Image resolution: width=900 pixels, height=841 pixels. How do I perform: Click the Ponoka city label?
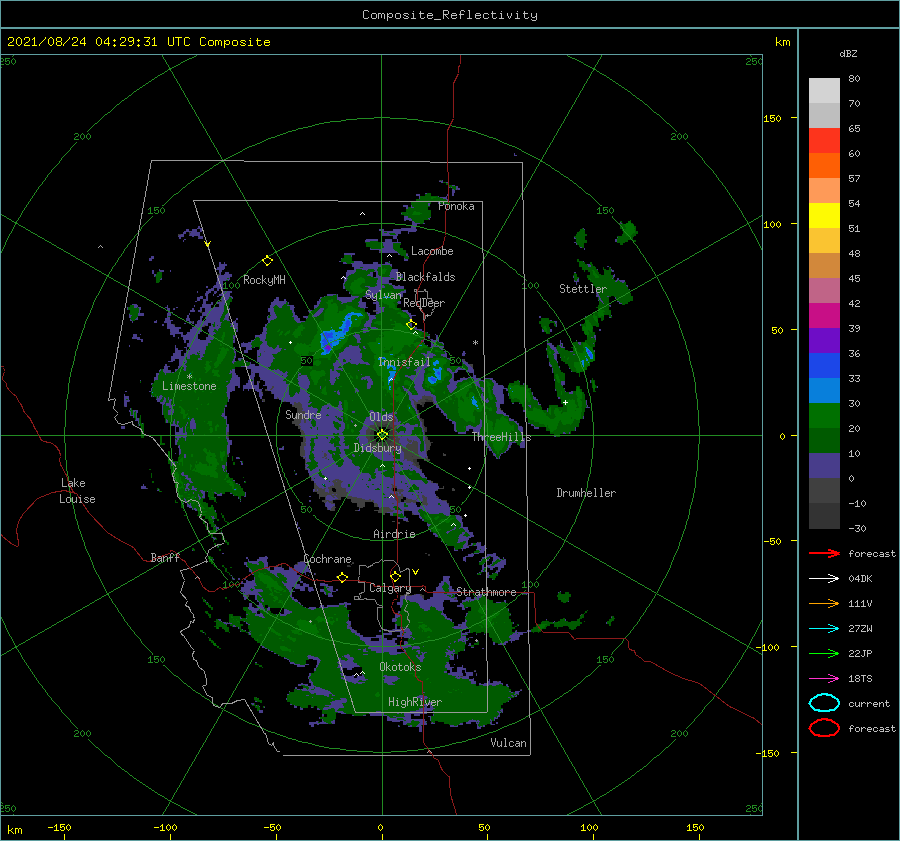(x=456, y=206)
